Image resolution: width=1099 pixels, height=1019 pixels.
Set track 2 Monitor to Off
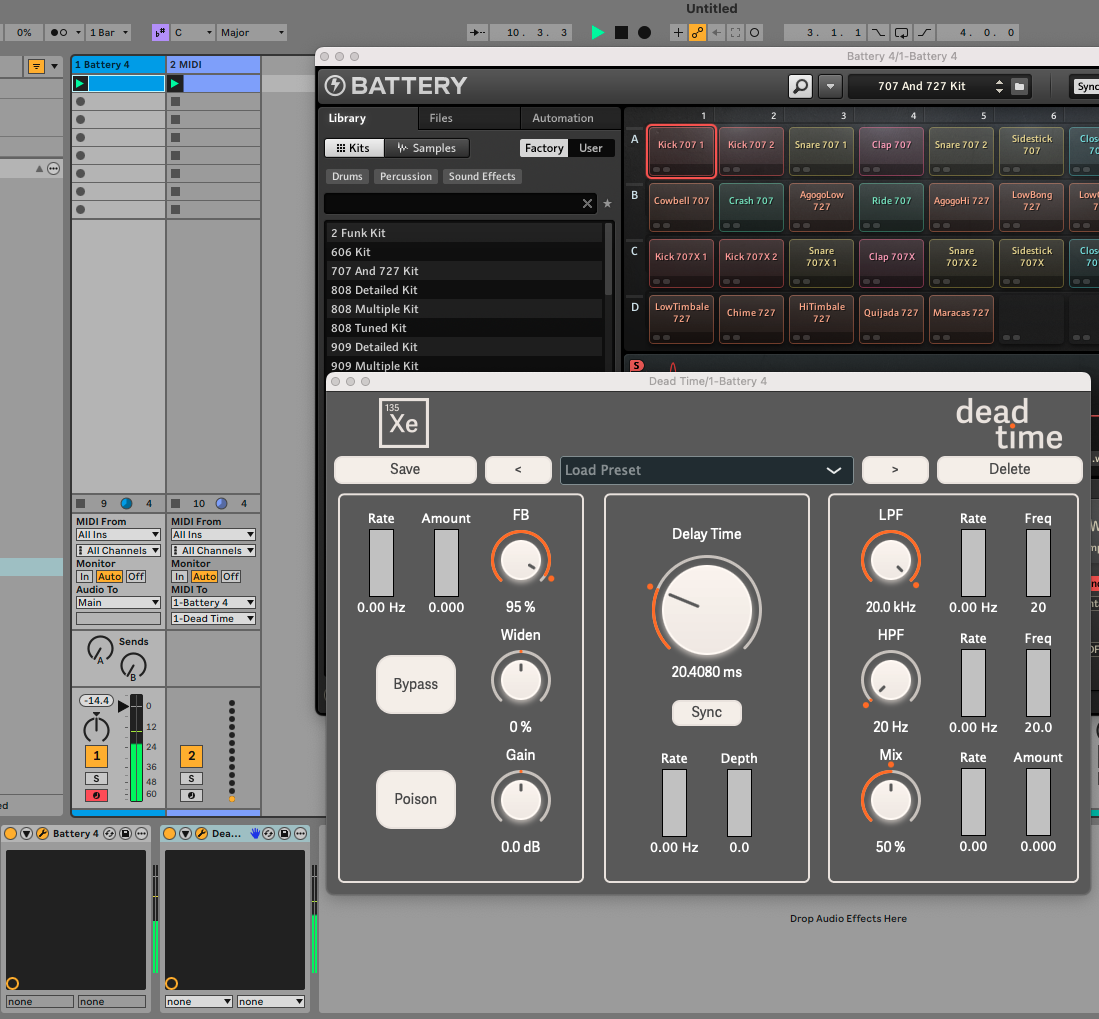click(231, 577)
